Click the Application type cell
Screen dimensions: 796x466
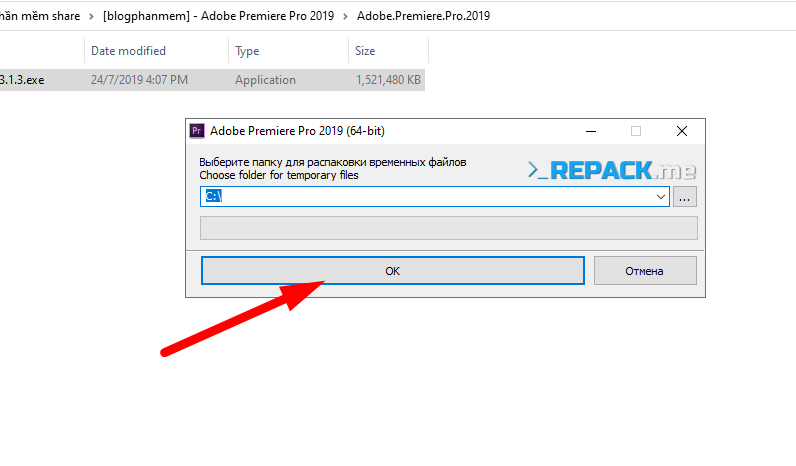[265, 80]
